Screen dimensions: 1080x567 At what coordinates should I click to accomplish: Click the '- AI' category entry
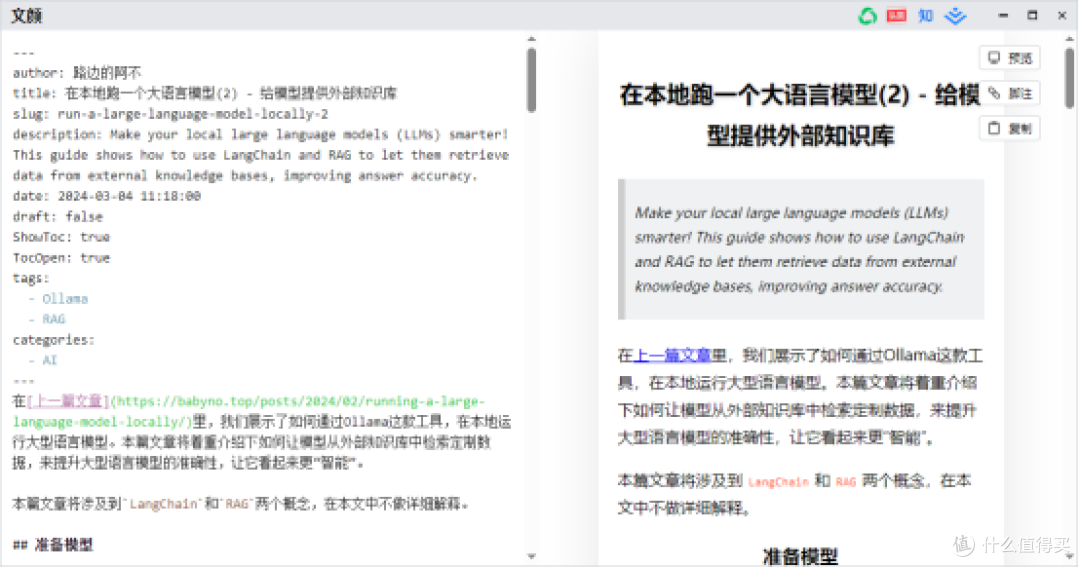click(x=43, y=360)
